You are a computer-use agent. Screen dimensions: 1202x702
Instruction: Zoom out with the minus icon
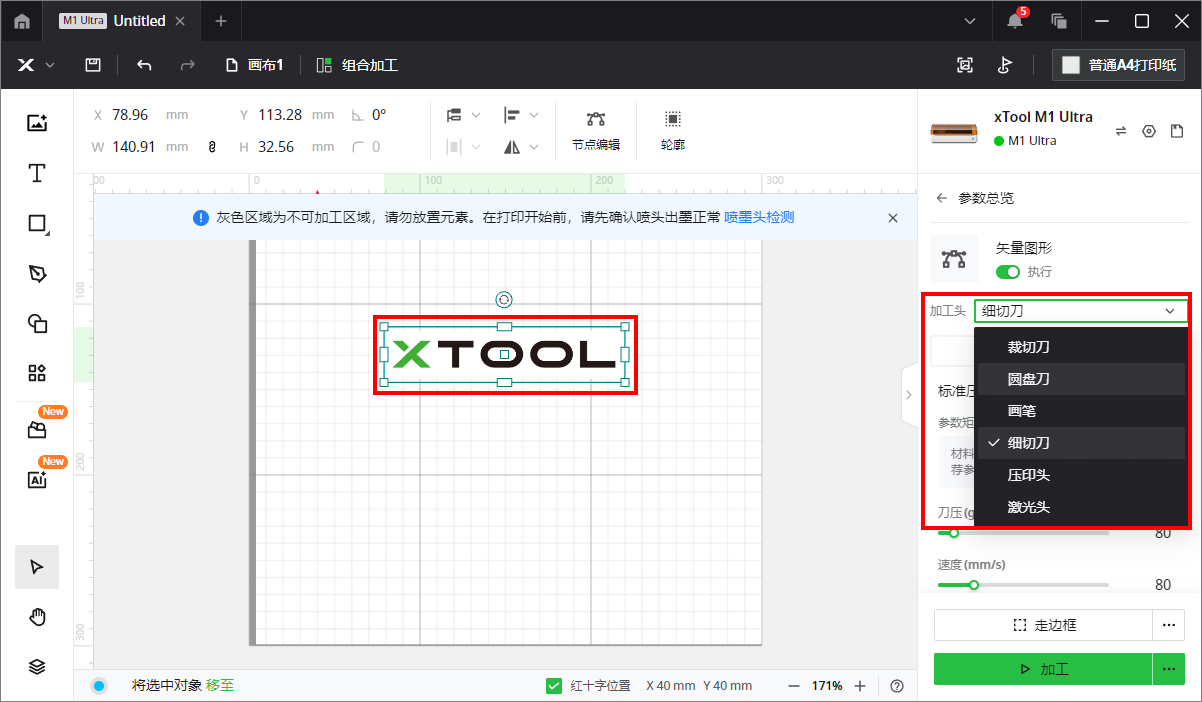794,686
